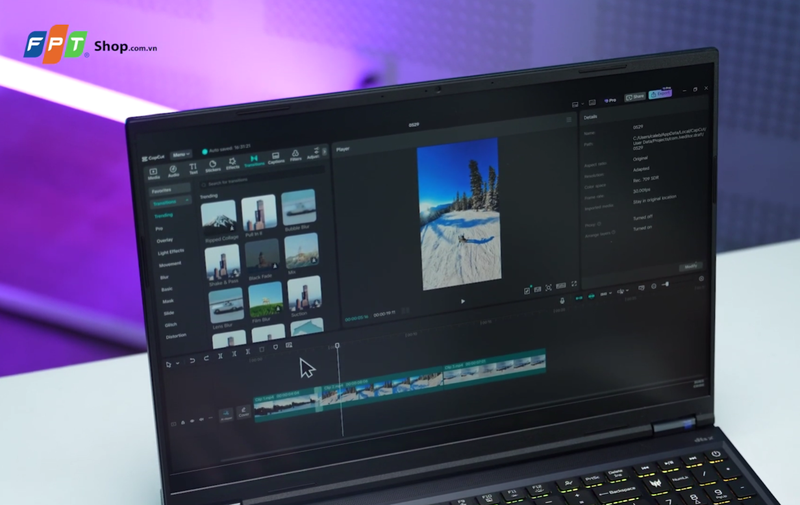Click the microphone record icon on the timeline
Viewport: 800px width, 505px height.
[x=562, y=301]
